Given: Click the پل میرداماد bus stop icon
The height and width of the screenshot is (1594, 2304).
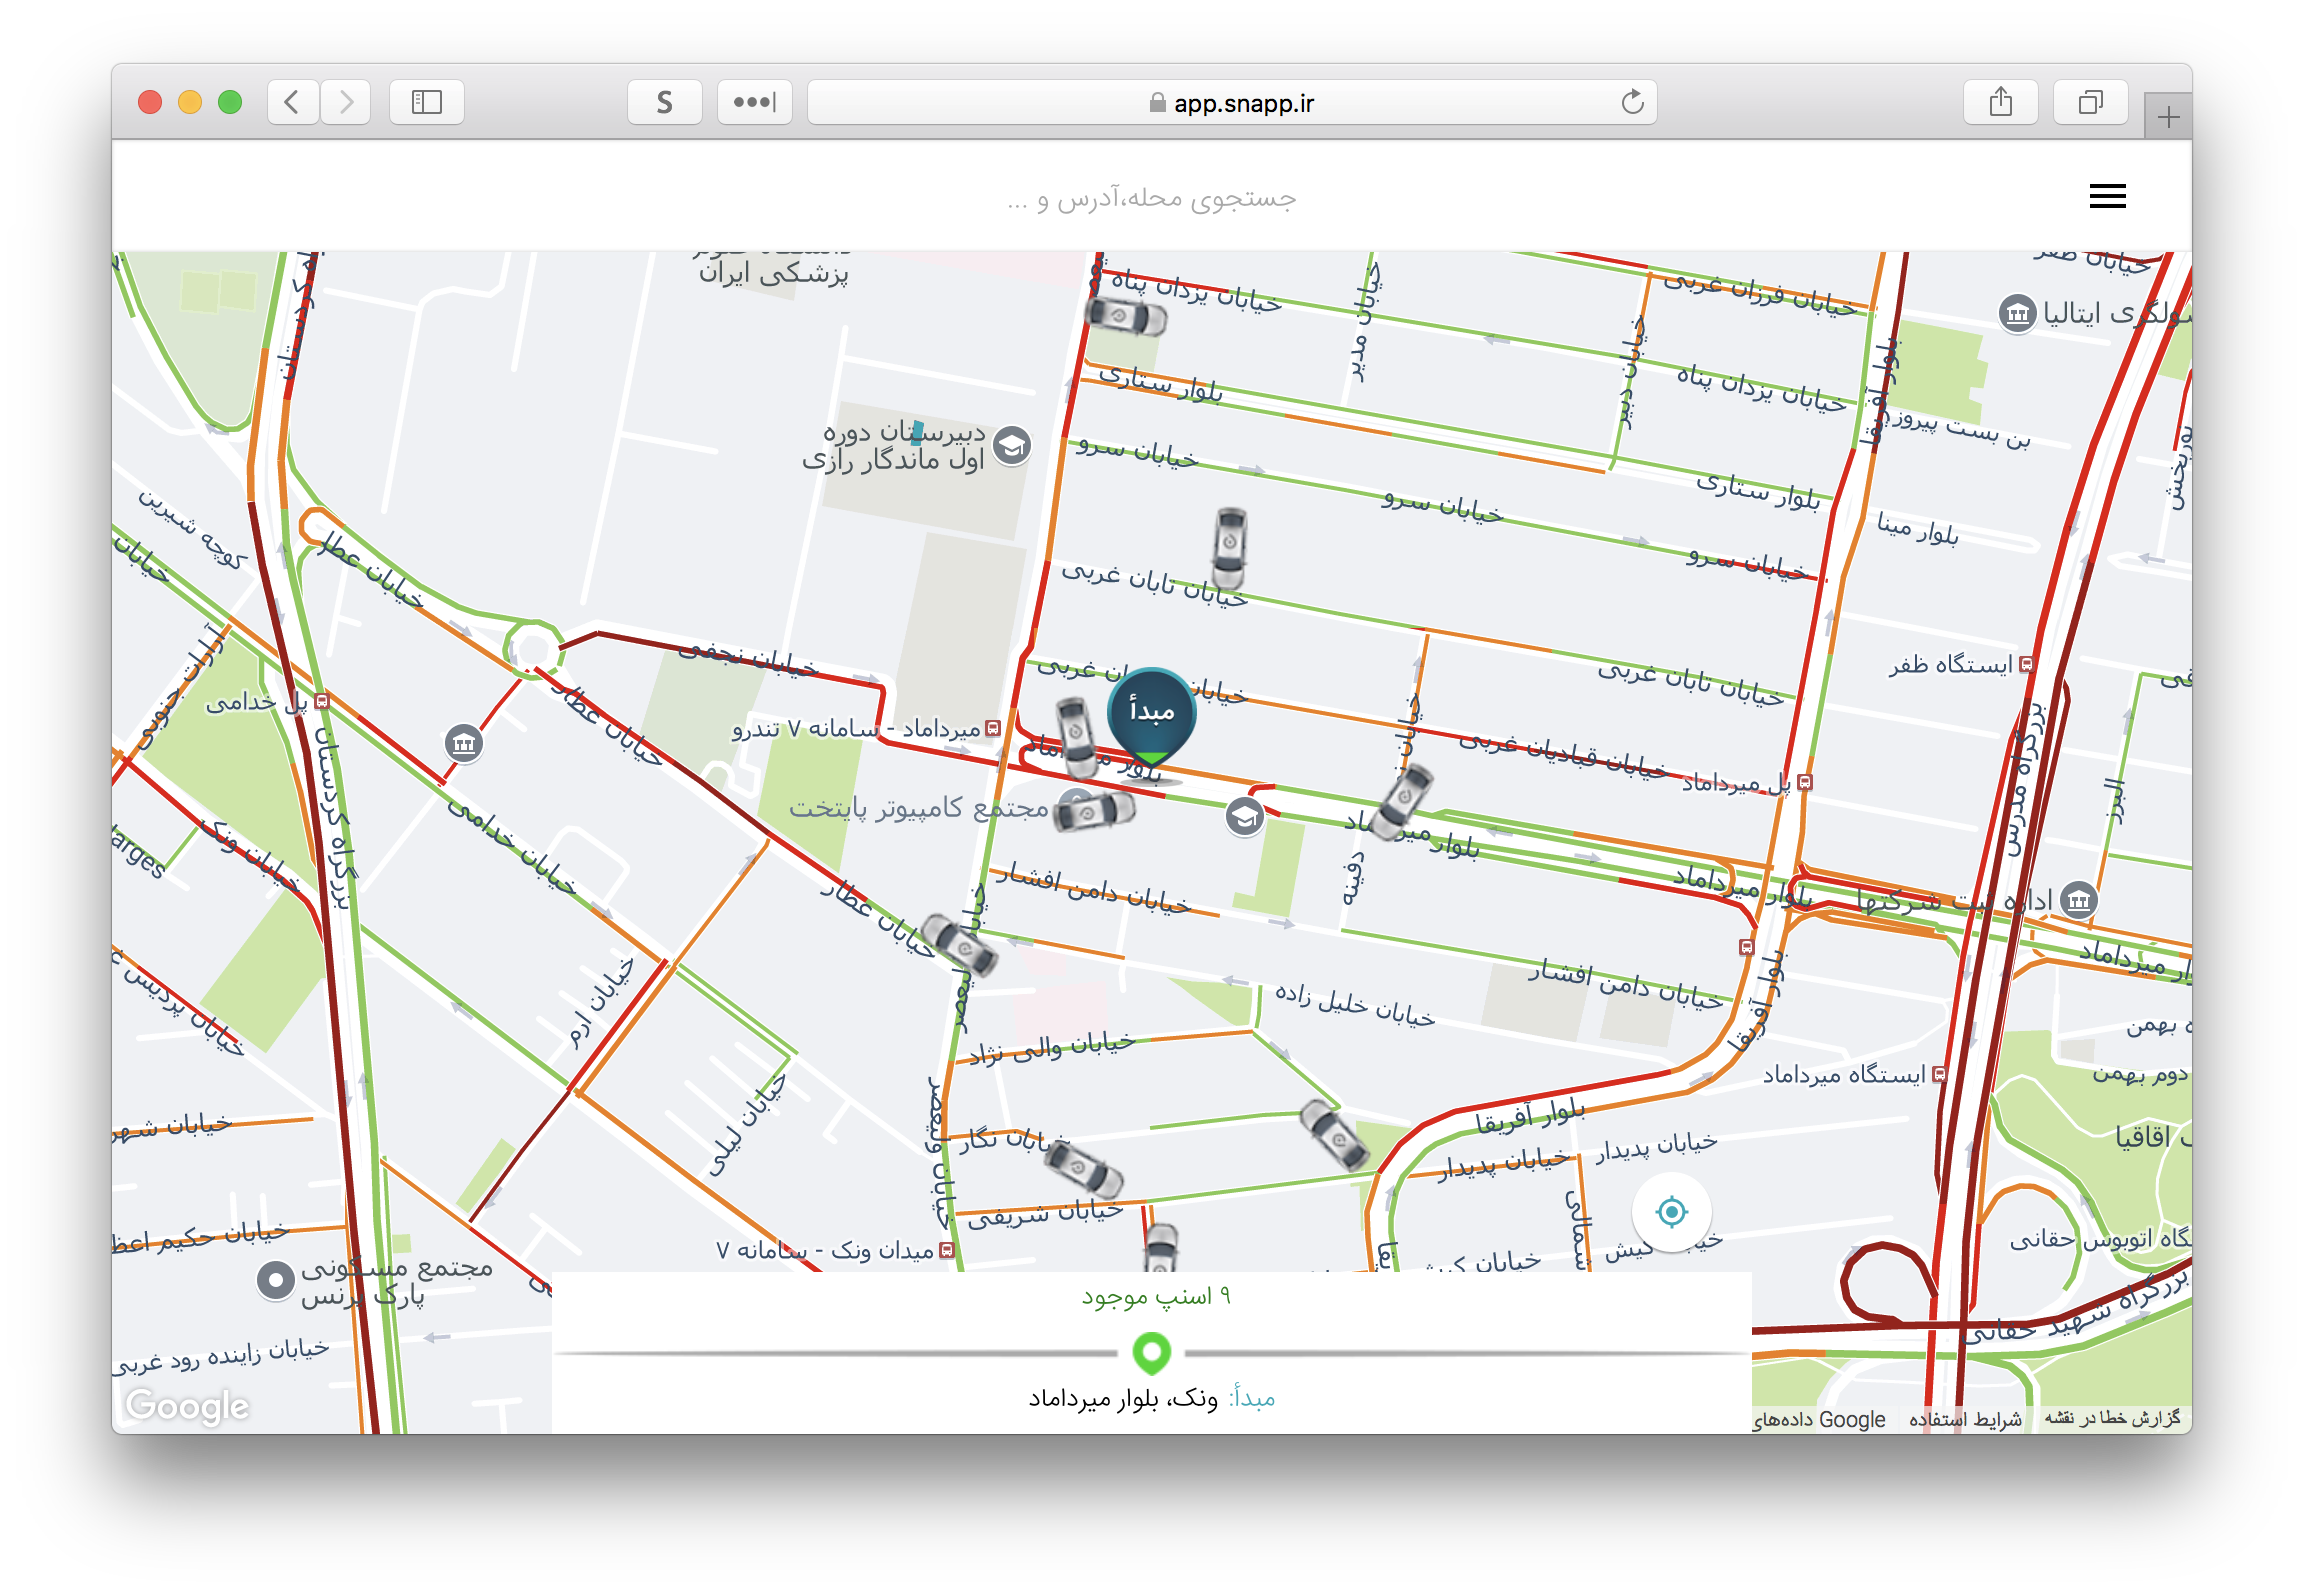Looking at the screenshot, I should click(x=1805, y=782).
